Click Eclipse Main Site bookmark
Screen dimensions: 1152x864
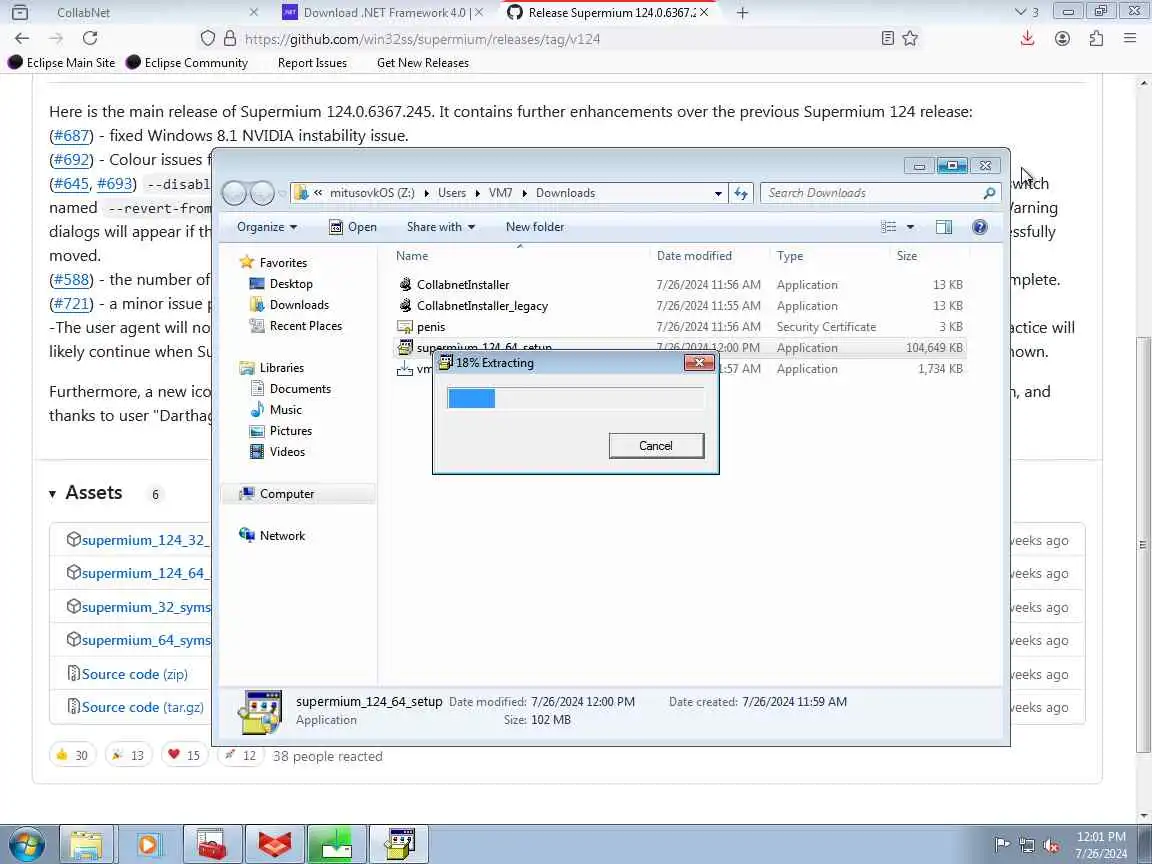click(62, 62)
